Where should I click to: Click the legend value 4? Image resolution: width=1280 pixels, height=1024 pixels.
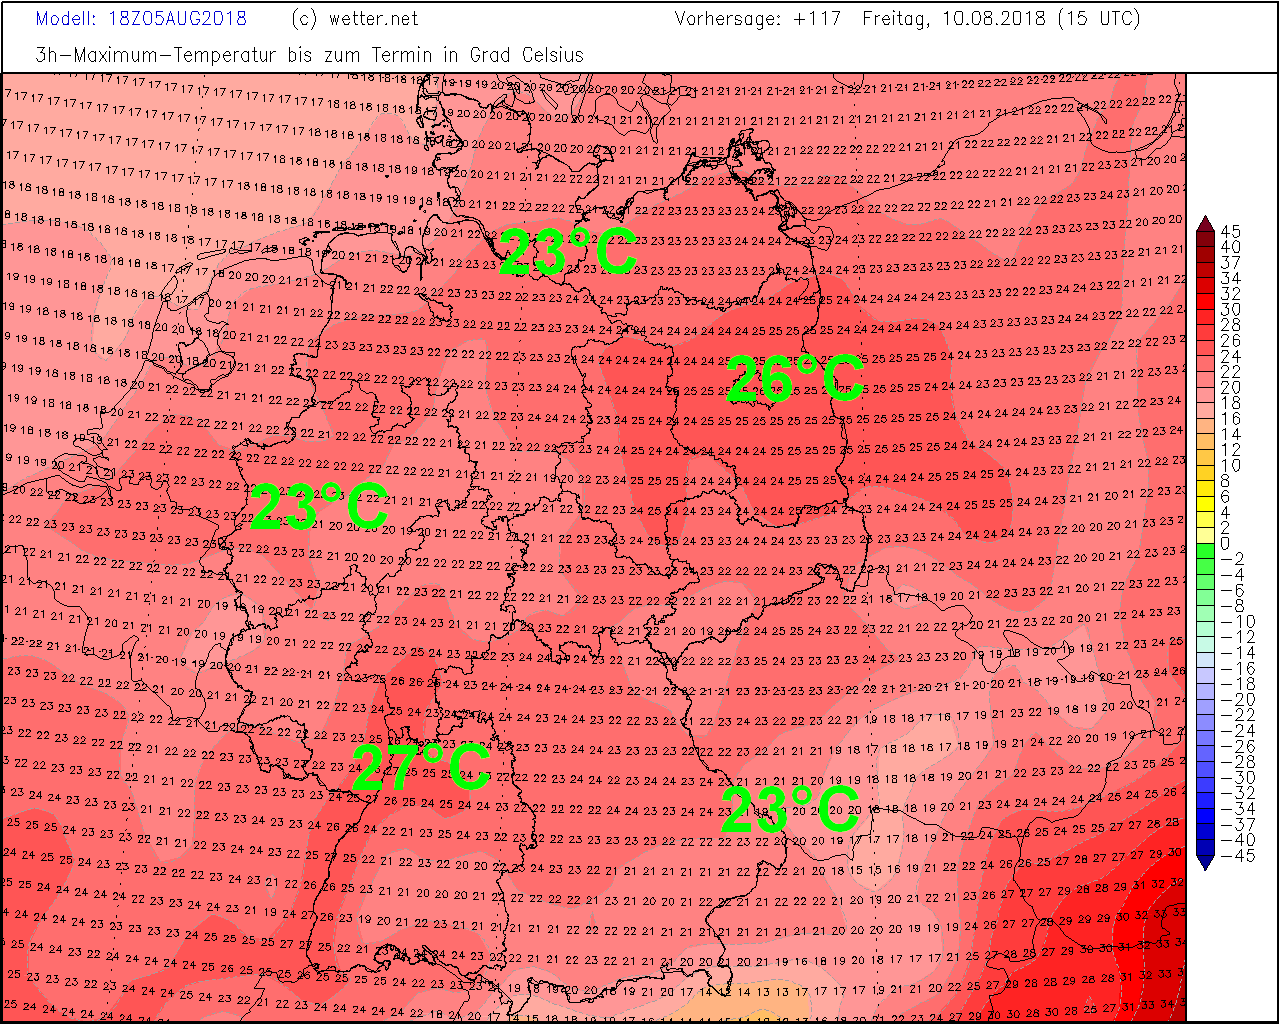coord(1225,513)
